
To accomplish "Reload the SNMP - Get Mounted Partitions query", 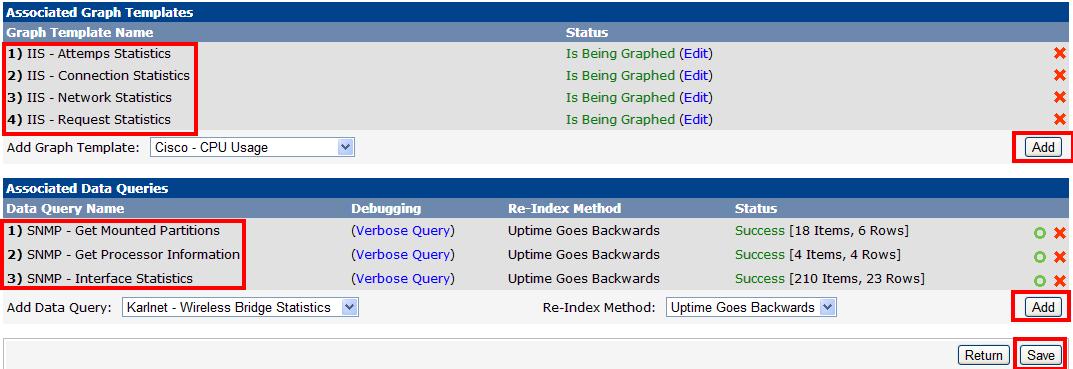I will (x=1040, y=233).
